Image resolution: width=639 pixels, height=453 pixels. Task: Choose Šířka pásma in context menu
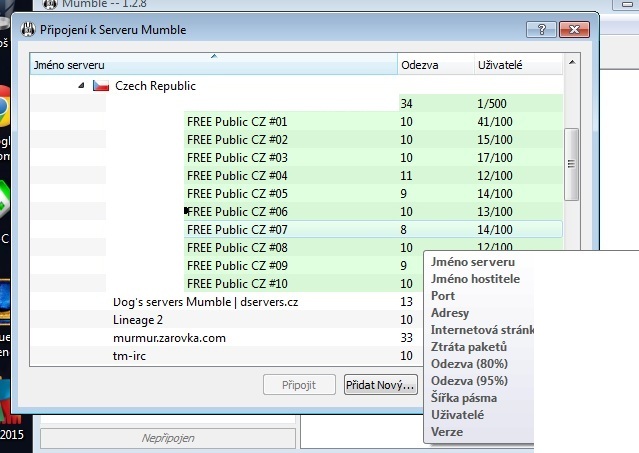pos(464,398)
